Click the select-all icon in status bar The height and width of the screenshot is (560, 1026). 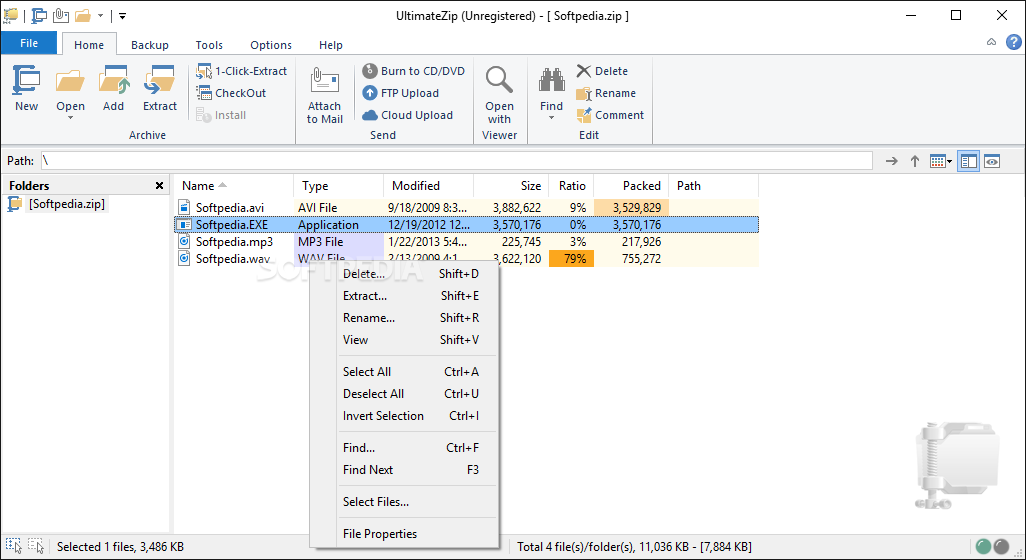(x=13, y=546)
